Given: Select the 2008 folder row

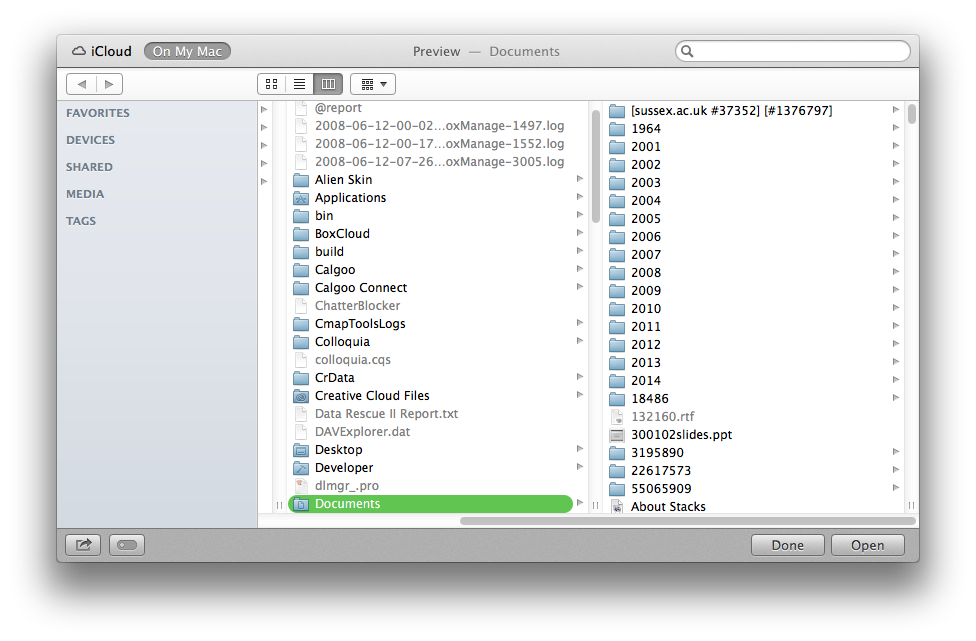Looking at the screenshot, I should pyautogui.click(x=754, y=273).
